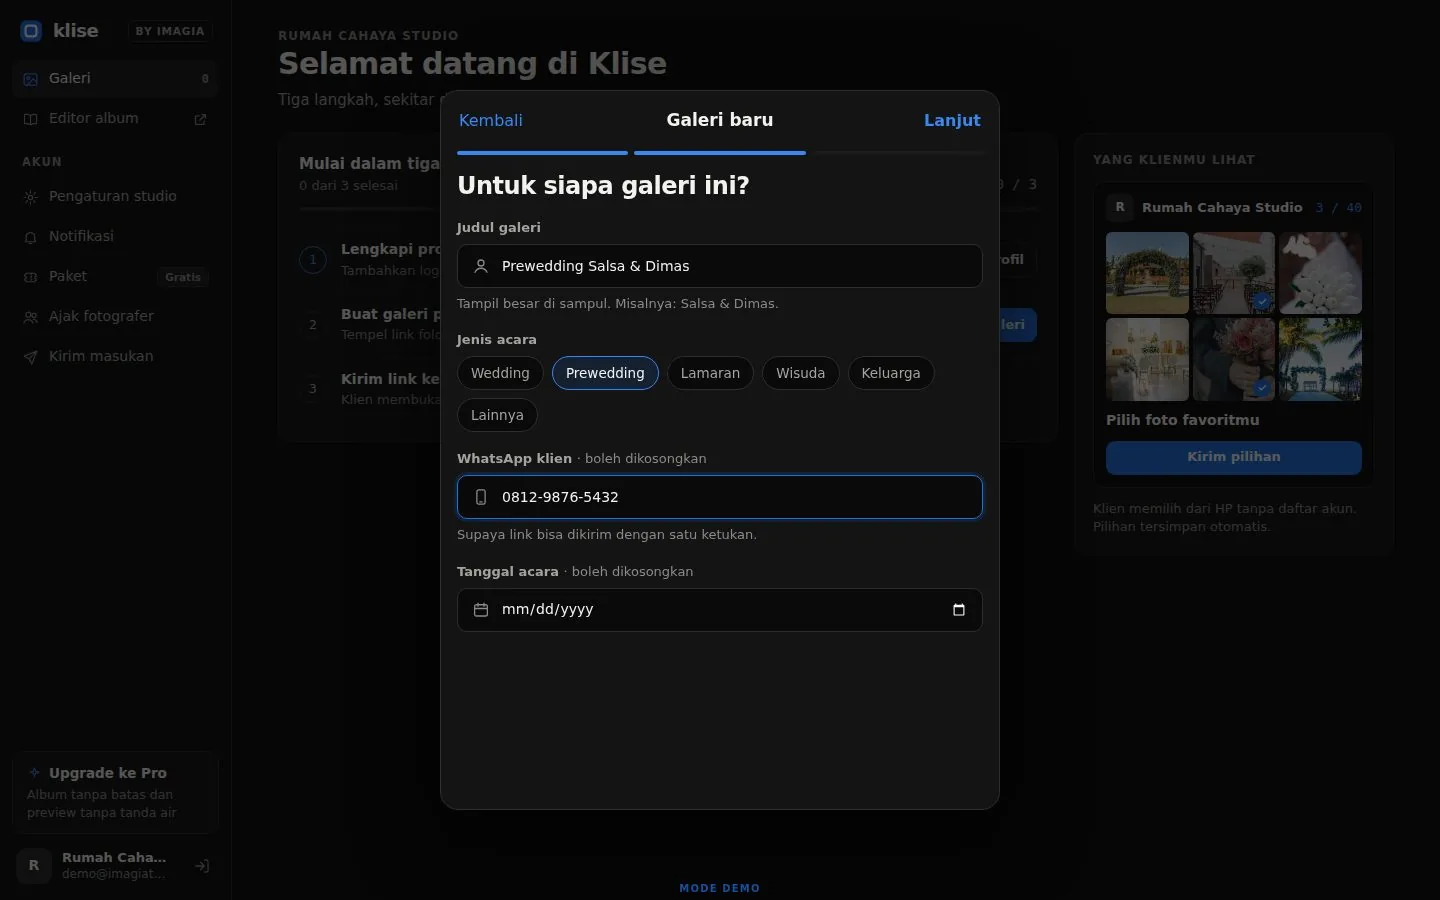Click the BY IMAGIA badge
The height and width of the screenshot is (900, 1440).
[x=170, y=31]
